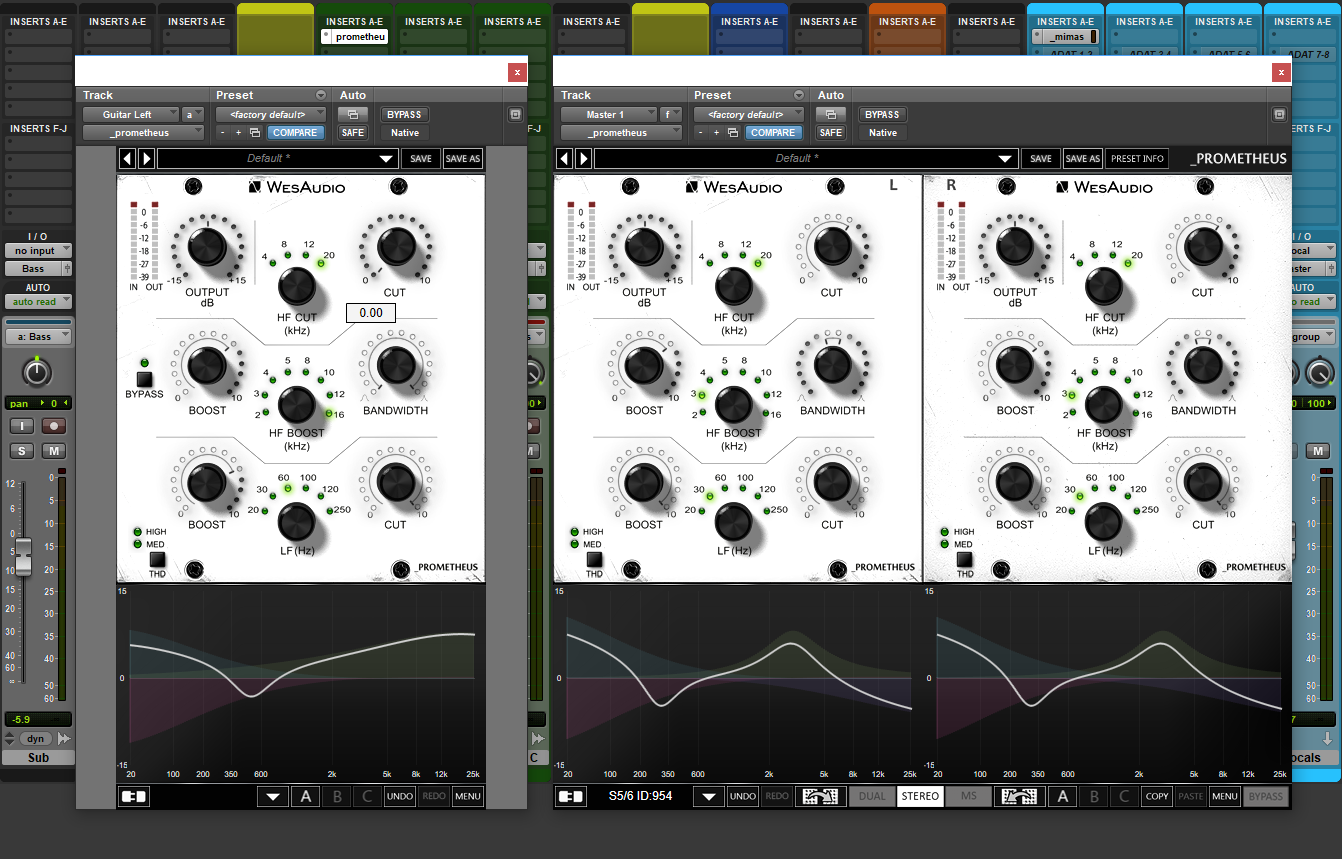Click BYPASS in Master 1 plugin header
1342x859 pixels.
tap(883, 114)
